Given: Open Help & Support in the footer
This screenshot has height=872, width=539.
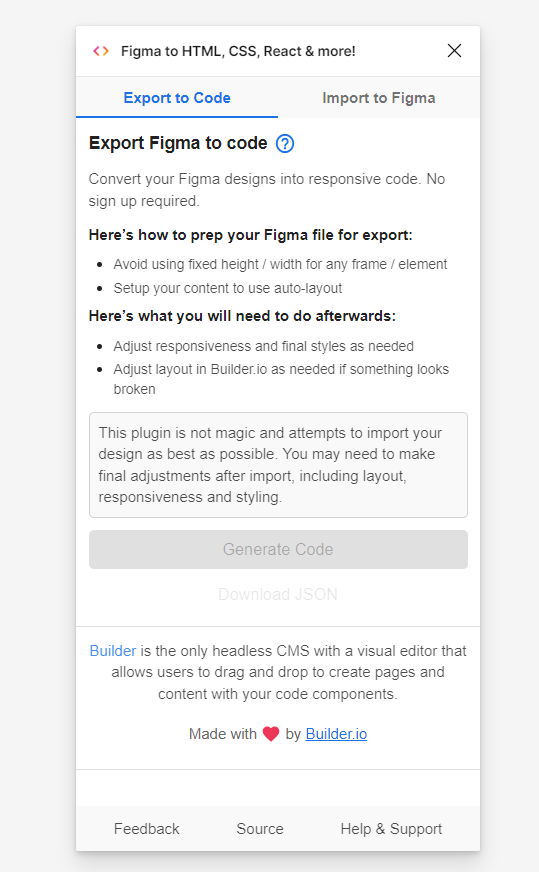Looking at the screenshot, I should pyautogui.click(x=391, y=829).
